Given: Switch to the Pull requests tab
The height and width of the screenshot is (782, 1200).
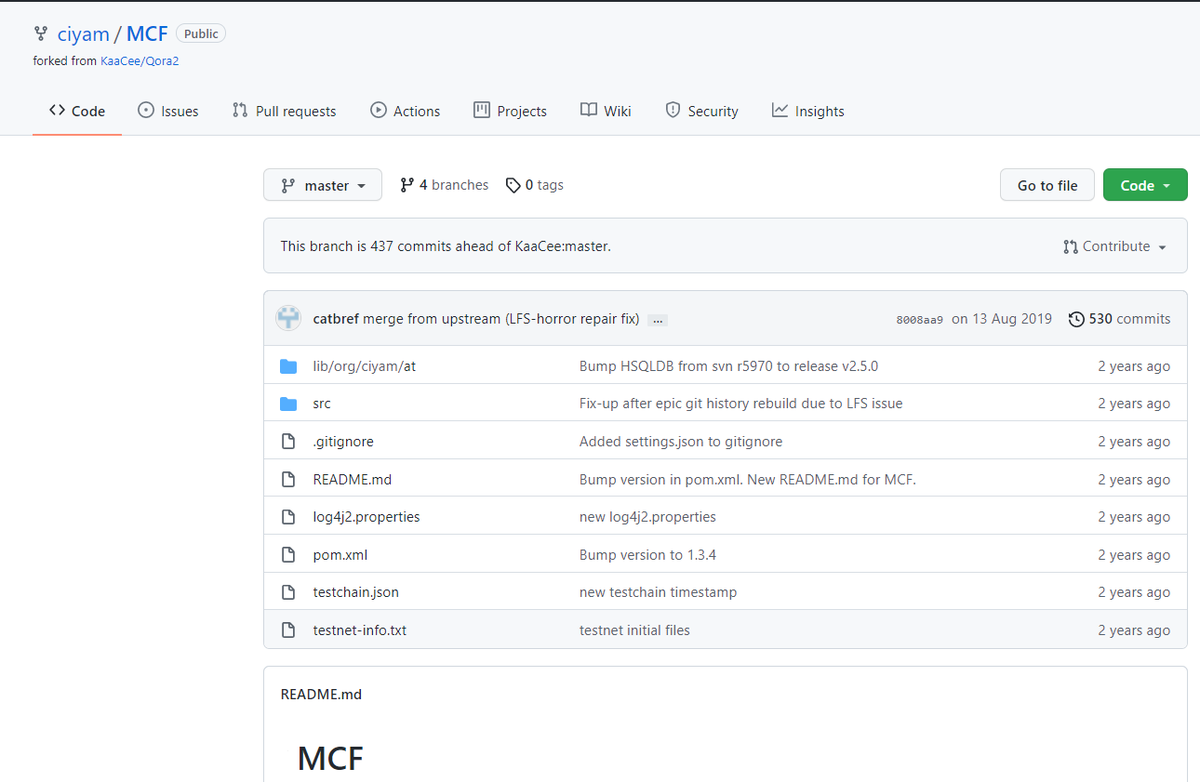Looking at the screenshot, I should [284, 111].
